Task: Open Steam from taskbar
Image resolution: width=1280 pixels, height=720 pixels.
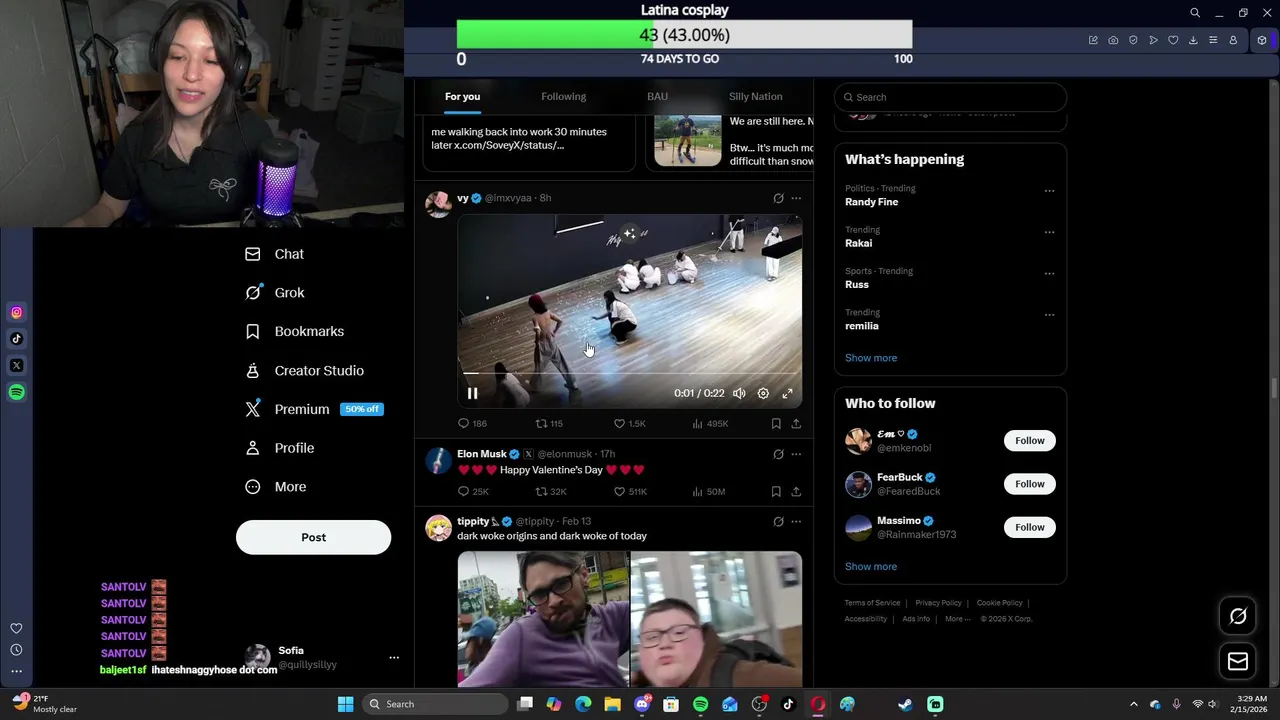Action: click(905, 704)
